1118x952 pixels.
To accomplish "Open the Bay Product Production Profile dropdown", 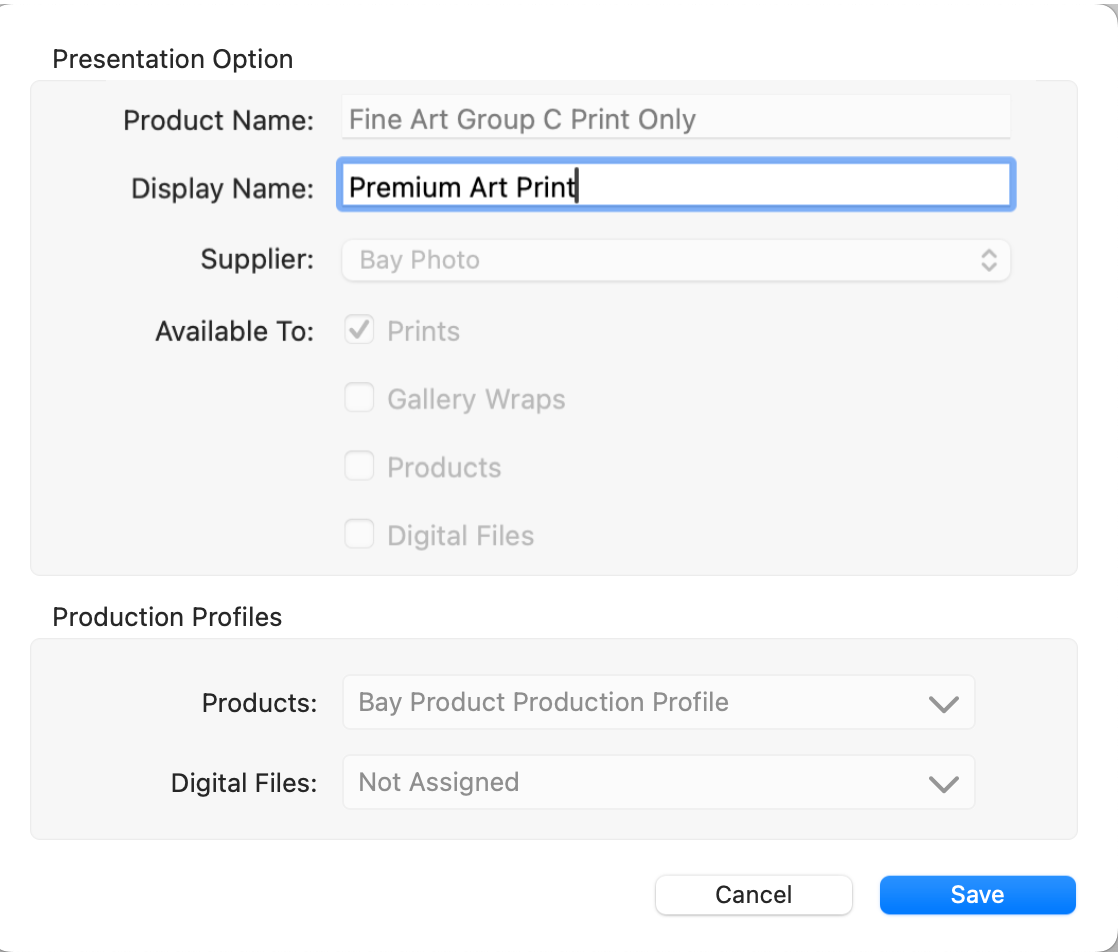I will (640, 702).
